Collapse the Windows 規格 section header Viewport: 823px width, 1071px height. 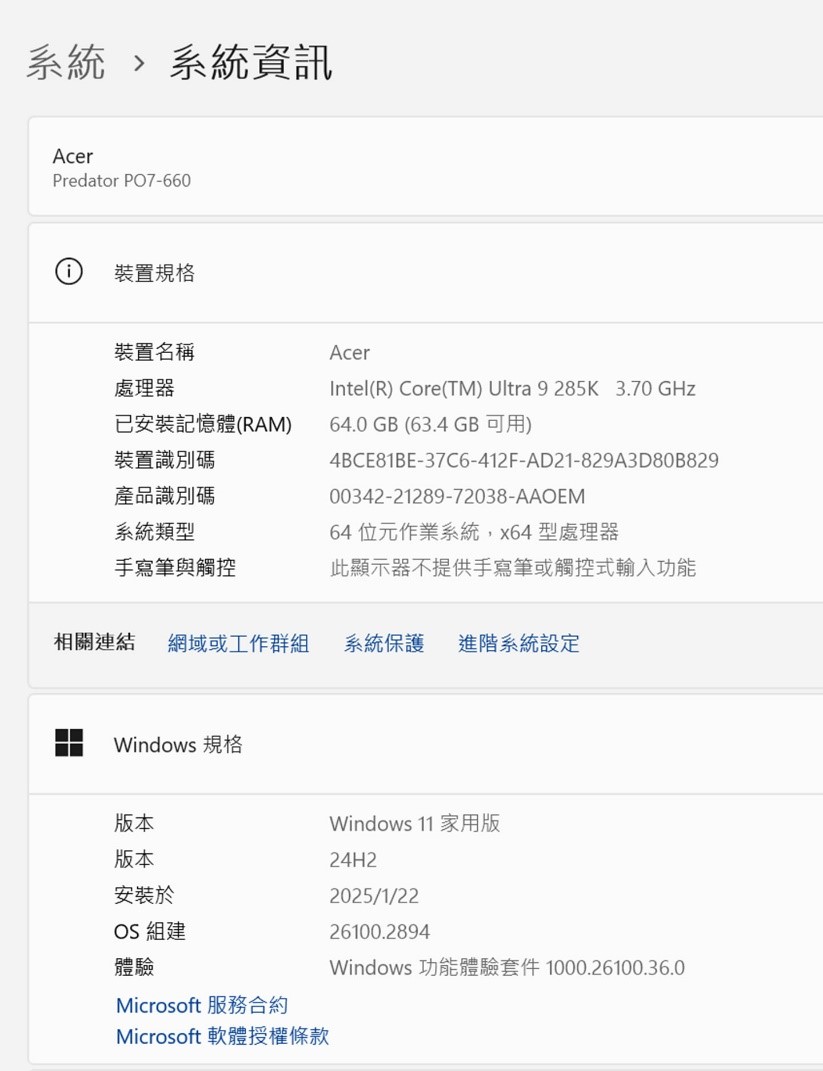click(426, 744)
